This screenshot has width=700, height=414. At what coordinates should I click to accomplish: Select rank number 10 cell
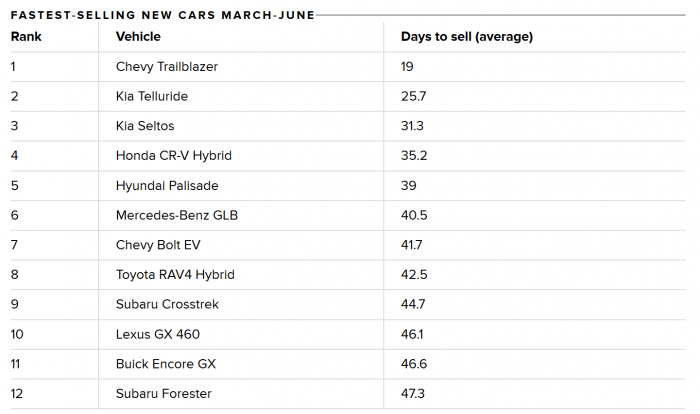click(x=17, y=334)
